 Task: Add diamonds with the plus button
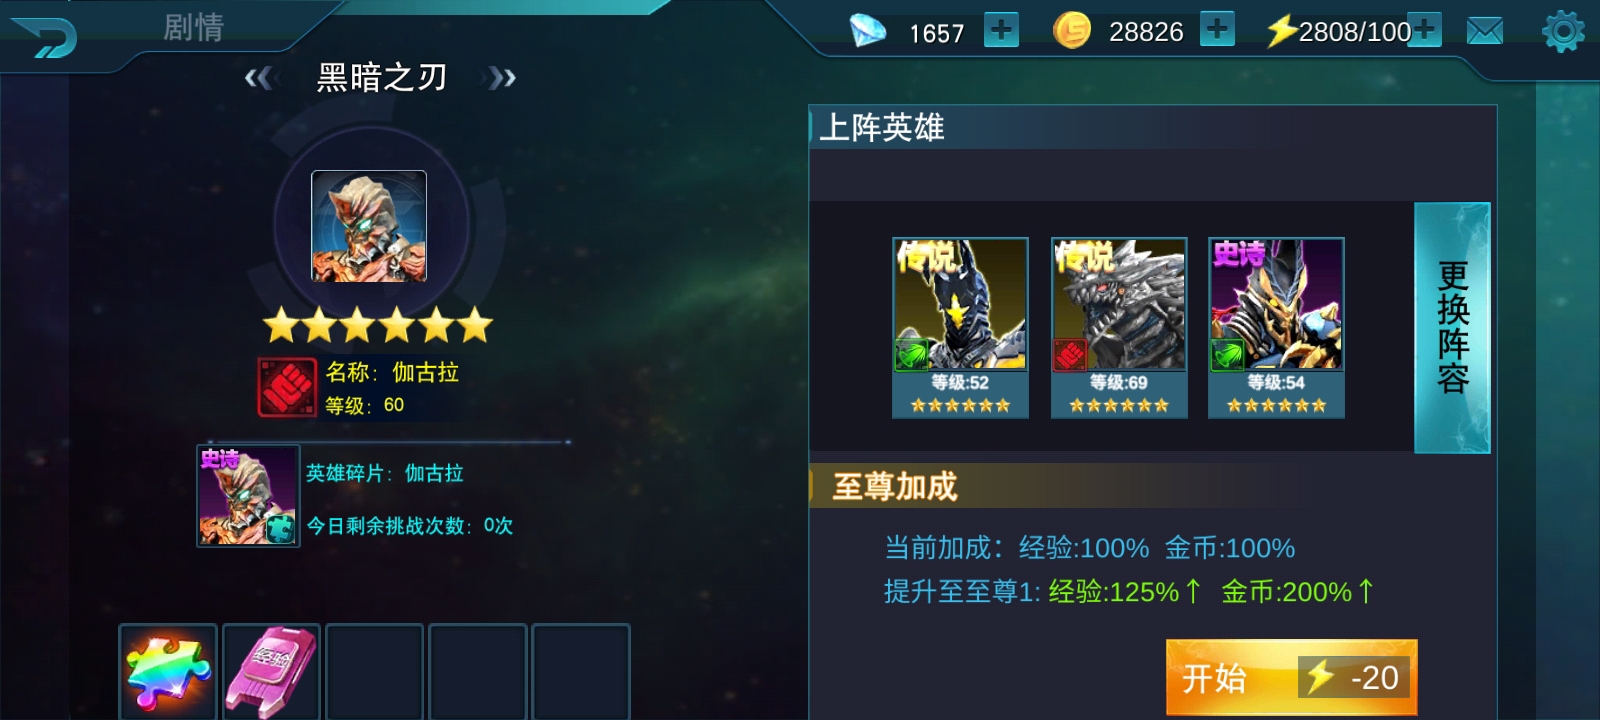point(1001,30)
